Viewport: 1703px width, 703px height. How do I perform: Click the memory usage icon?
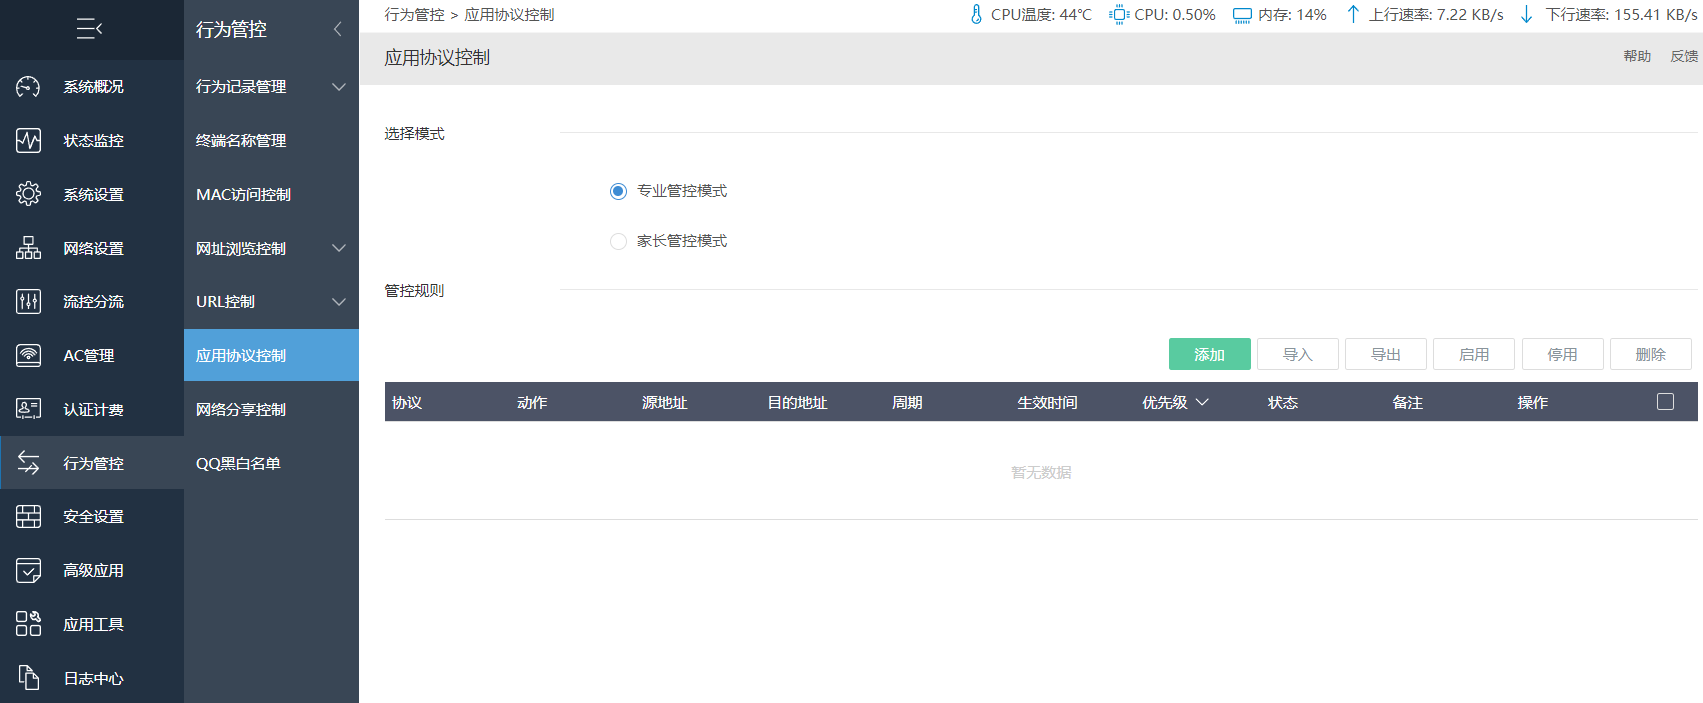(x=1242, y=15)
